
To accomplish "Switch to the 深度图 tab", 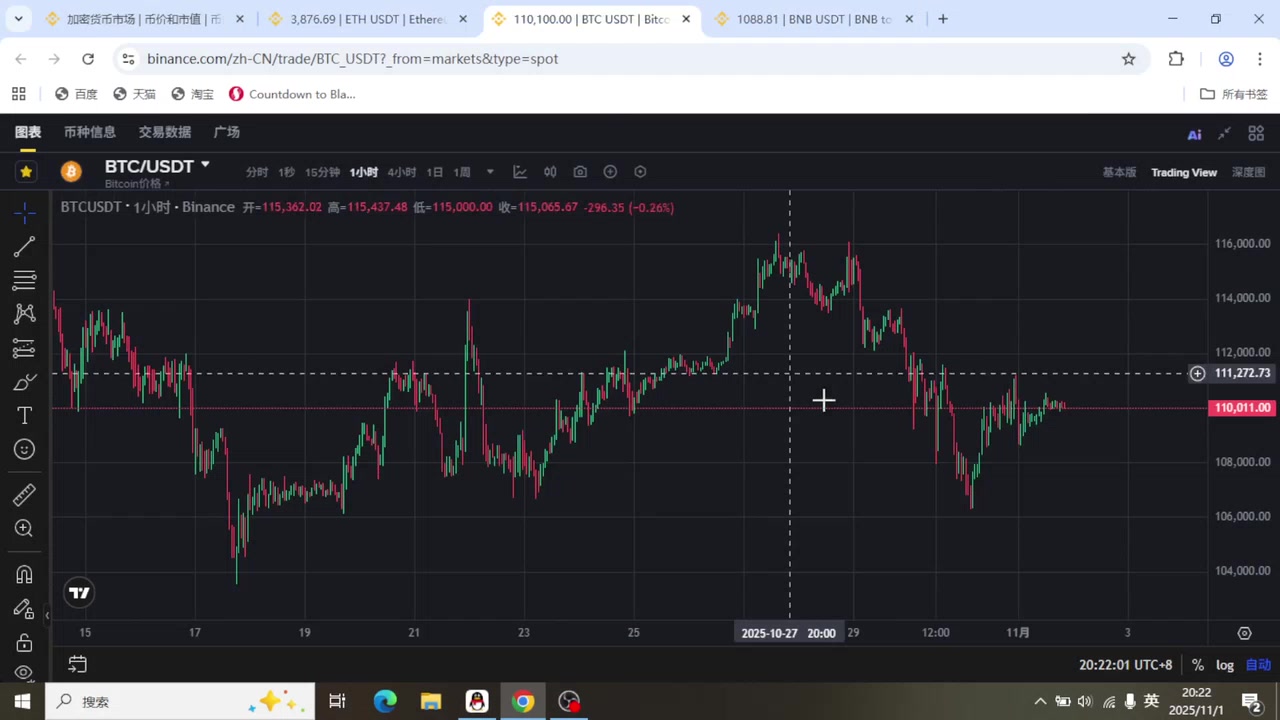I will coord(1248,171).
